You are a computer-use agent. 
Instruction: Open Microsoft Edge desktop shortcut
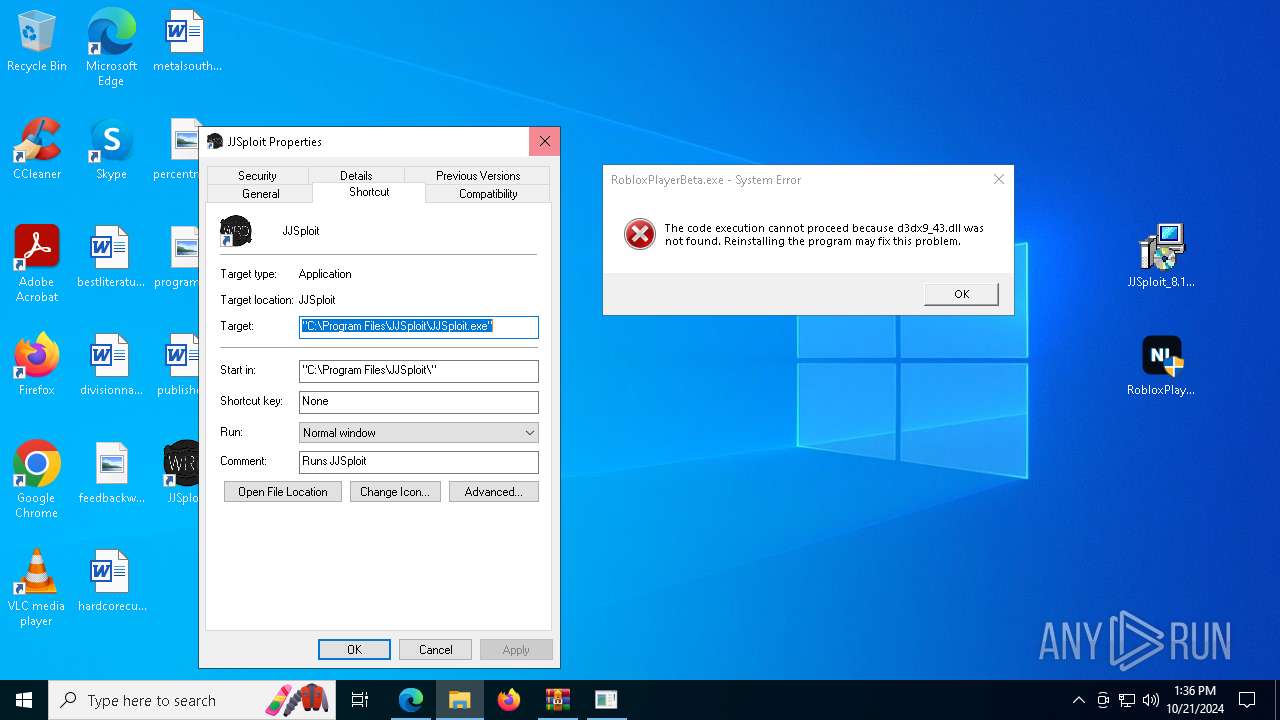111,47
